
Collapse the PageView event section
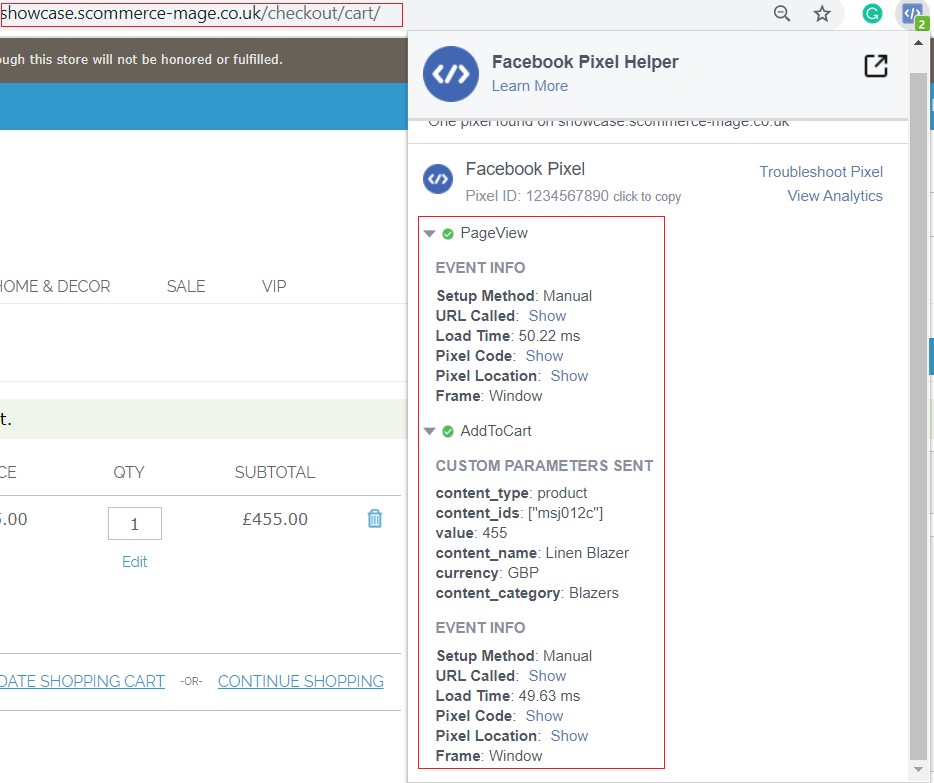[x=430, y=233]
